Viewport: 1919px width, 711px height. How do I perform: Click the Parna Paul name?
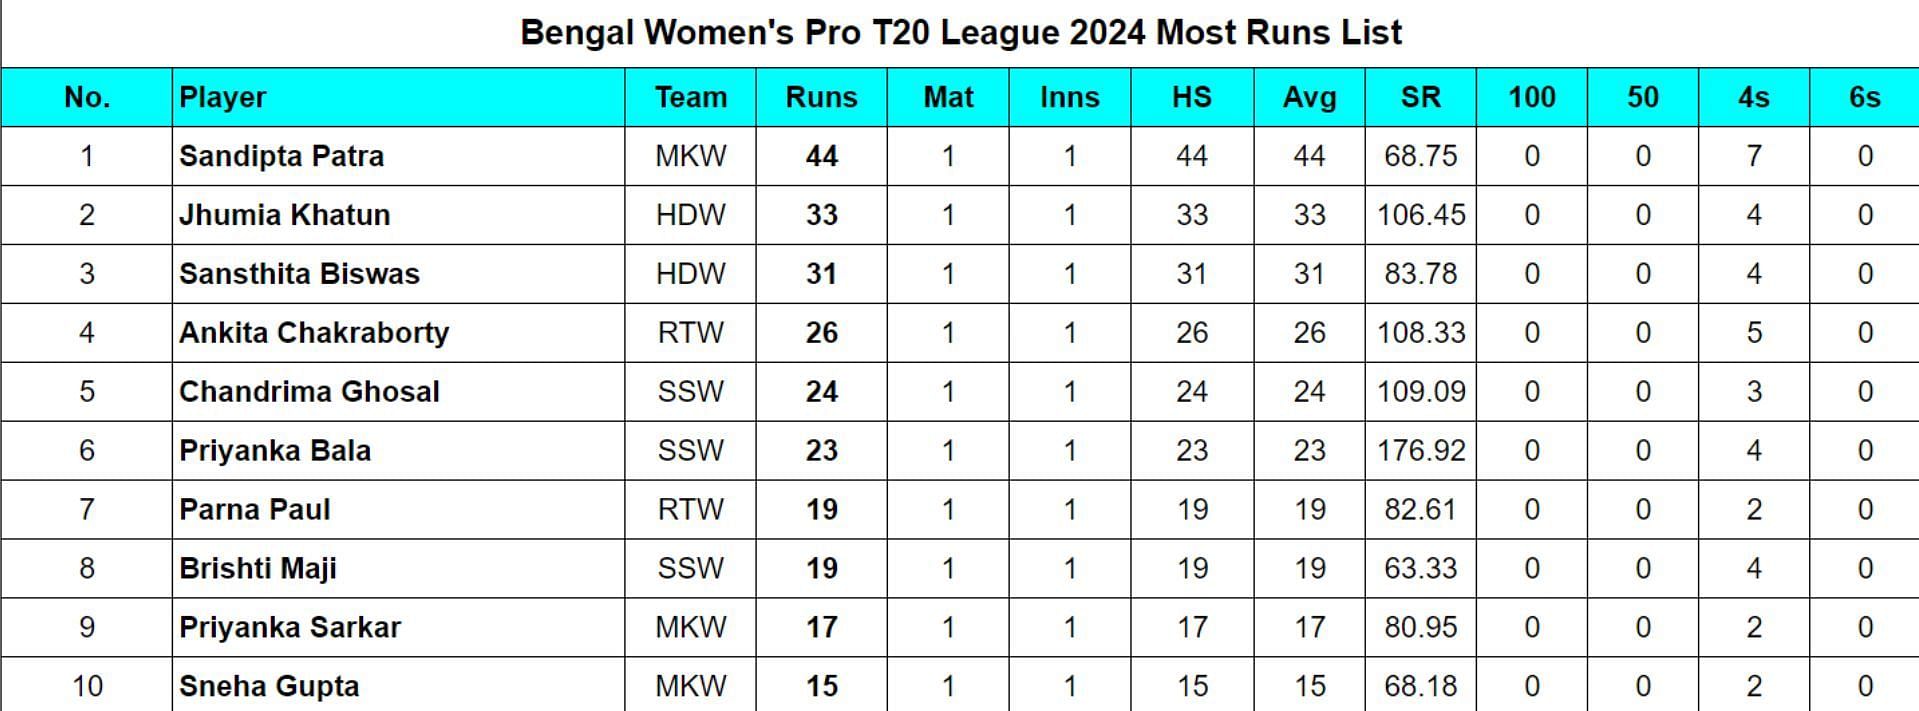254,510
